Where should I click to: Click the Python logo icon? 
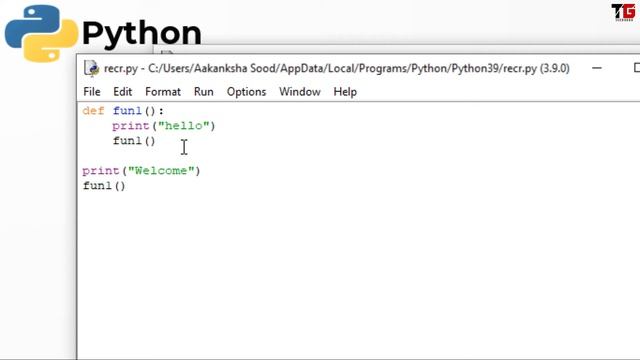click(x=41, y=33)
